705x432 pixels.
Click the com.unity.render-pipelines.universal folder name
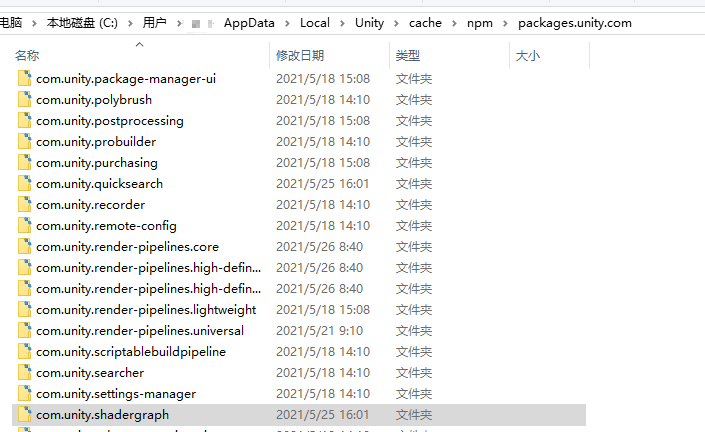140,331
